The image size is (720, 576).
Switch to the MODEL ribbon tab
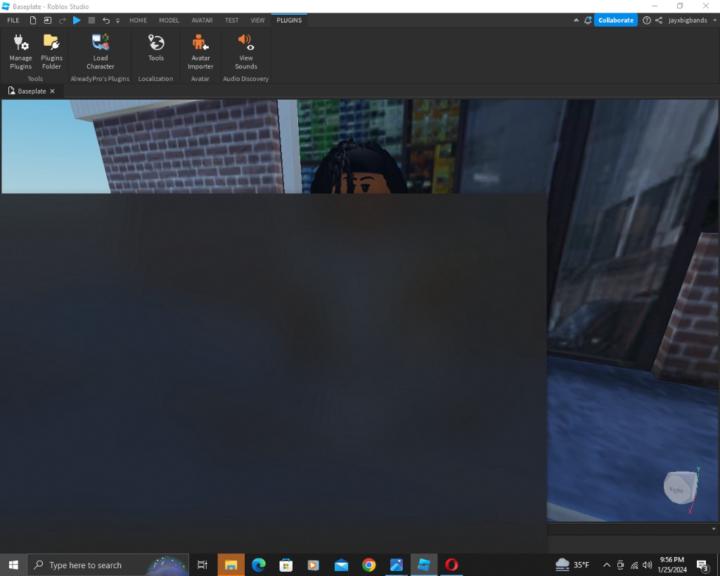pyautogui.click(x=169, y=20)
